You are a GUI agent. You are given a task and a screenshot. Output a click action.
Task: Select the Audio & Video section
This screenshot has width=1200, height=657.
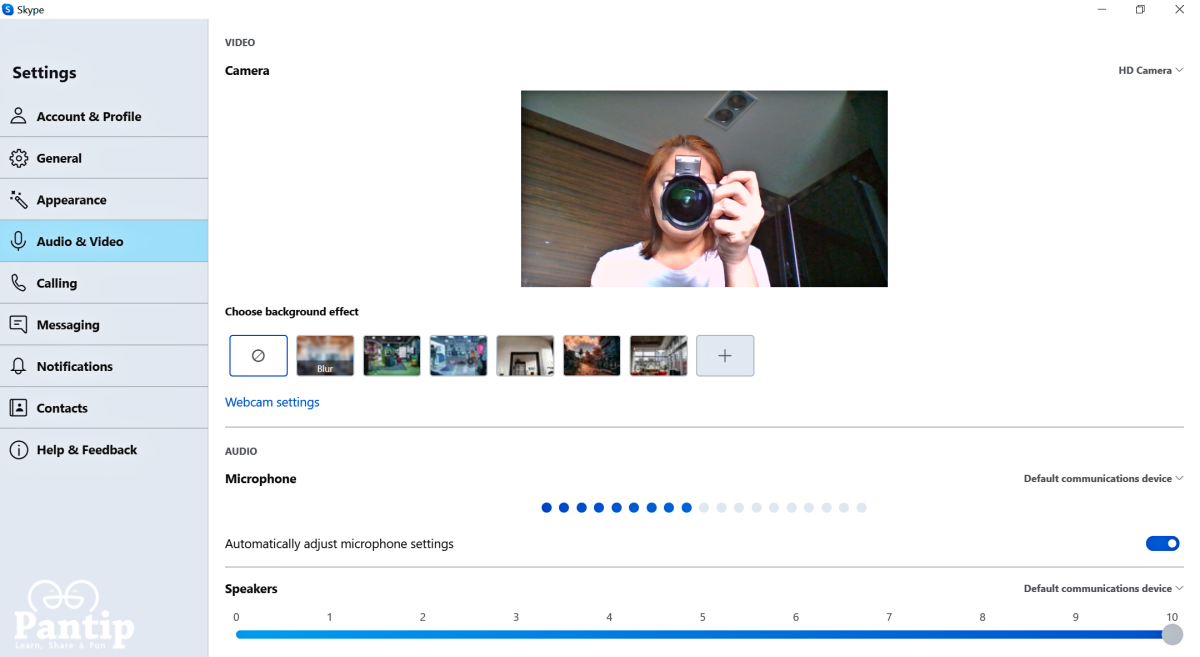click(104, 241)
